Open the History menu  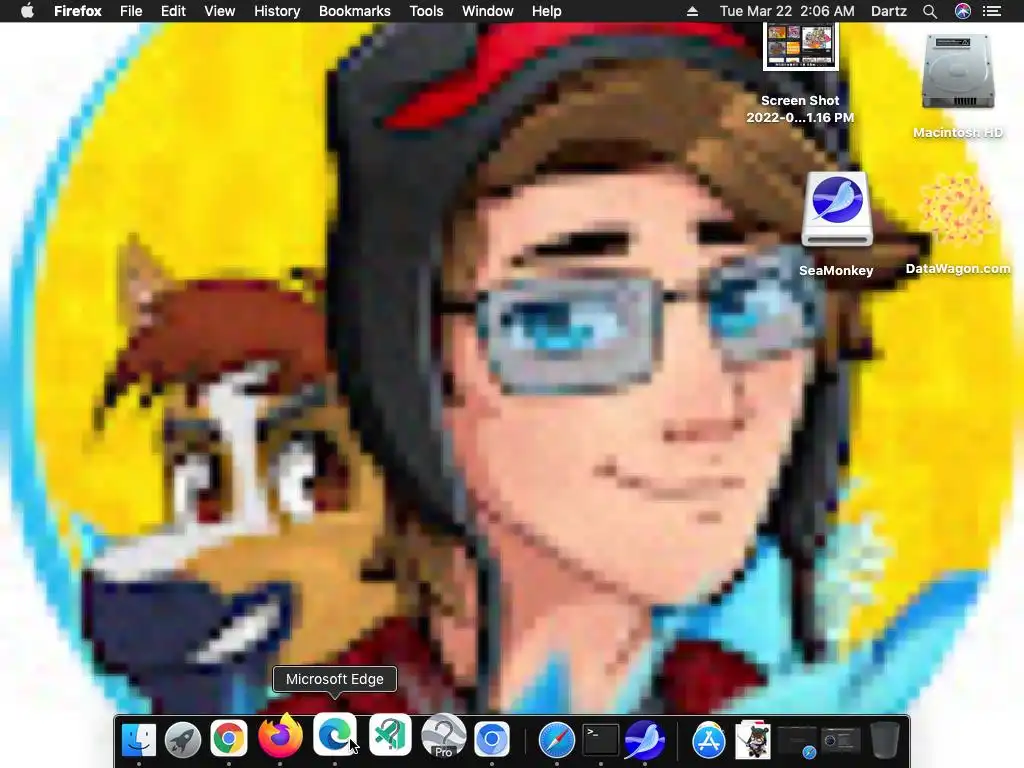tap(277, 11)
